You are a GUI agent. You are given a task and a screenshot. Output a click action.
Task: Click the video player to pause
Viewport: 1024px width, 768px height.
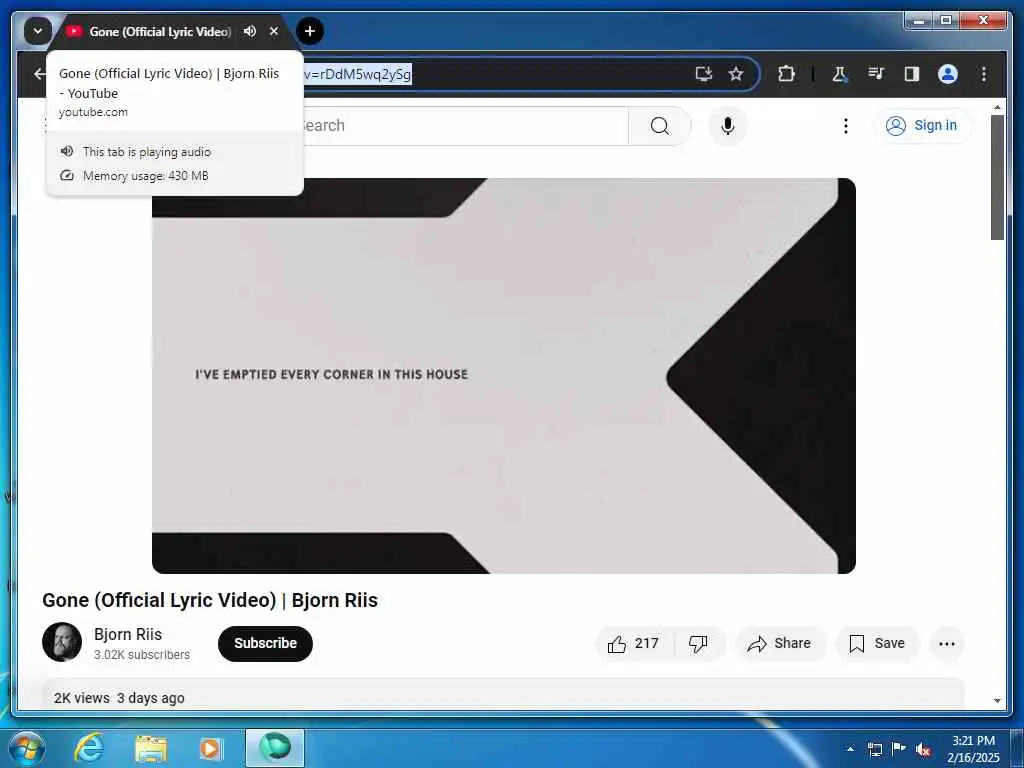[x=504, y=376]
